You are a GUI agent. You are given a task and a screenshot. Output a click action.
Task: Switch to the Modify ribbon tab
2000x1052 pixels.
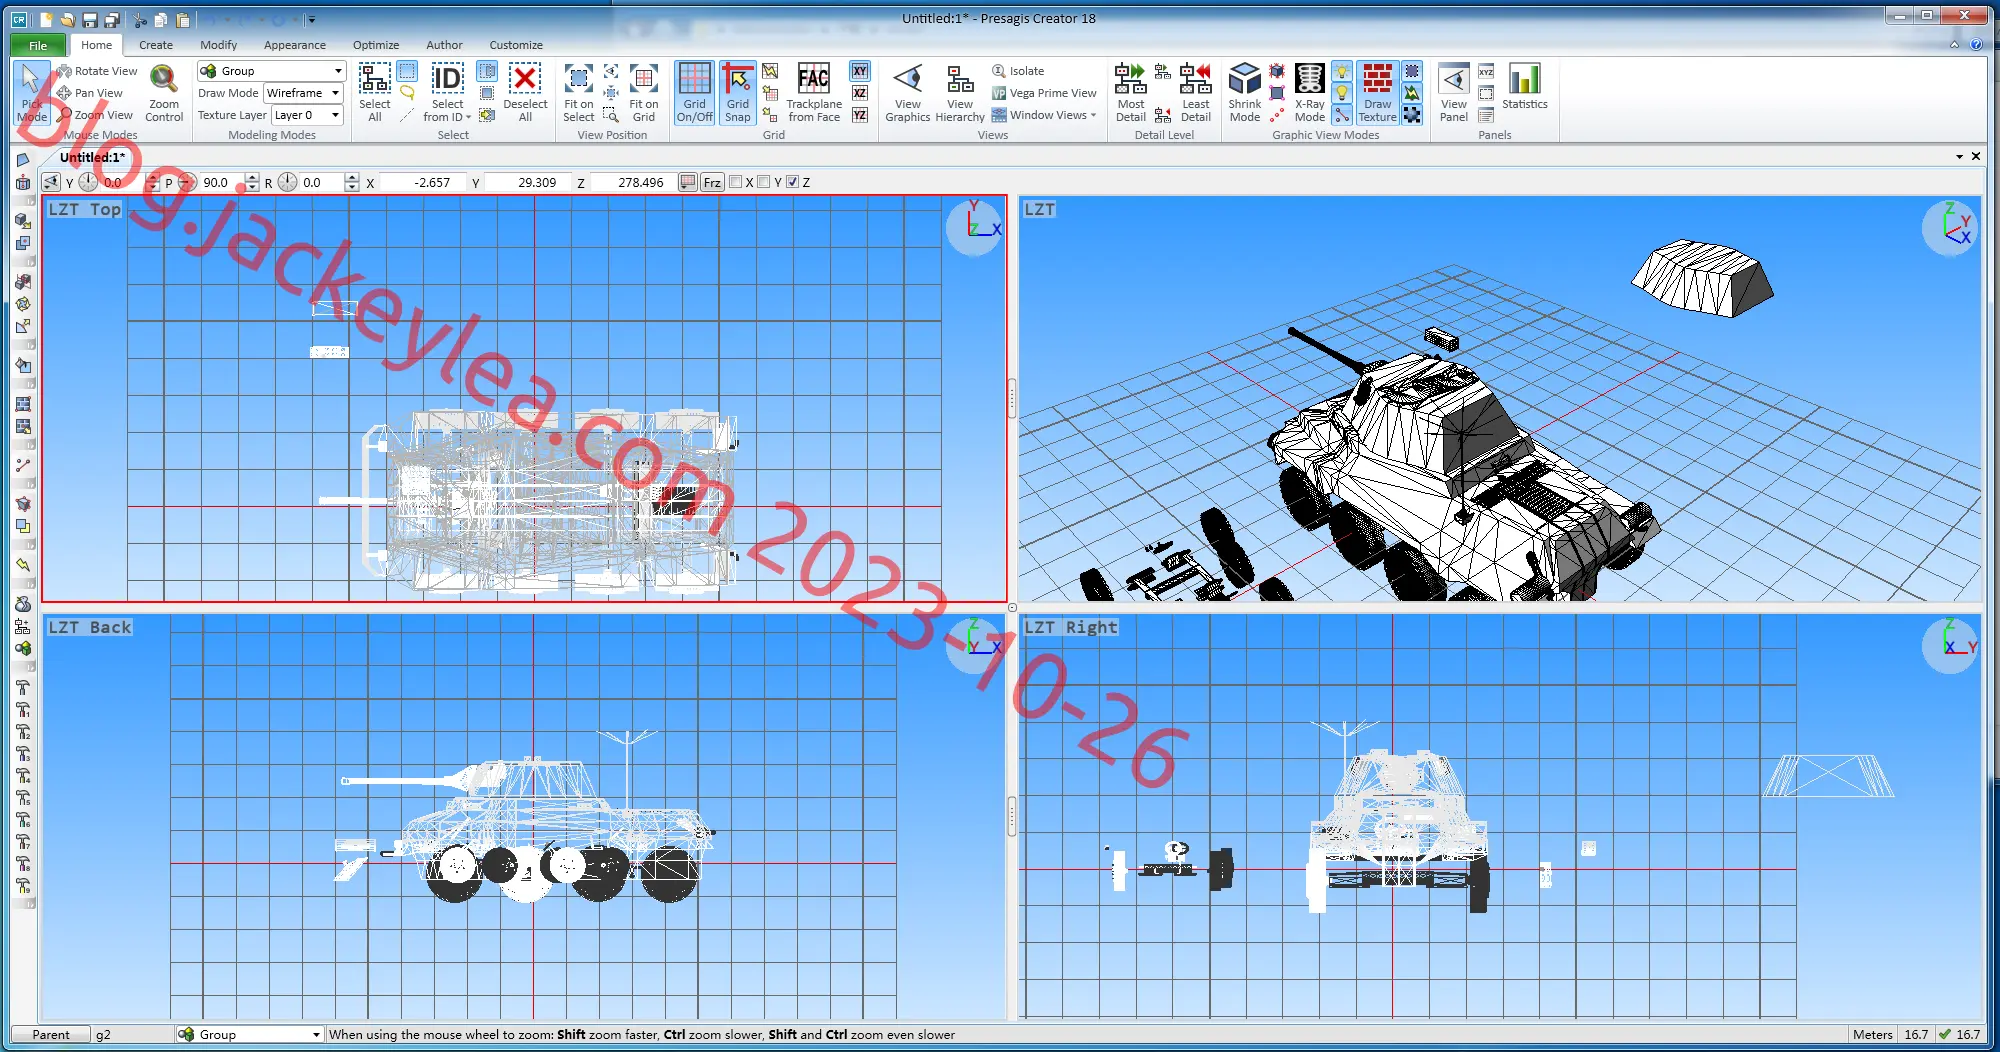218,45
